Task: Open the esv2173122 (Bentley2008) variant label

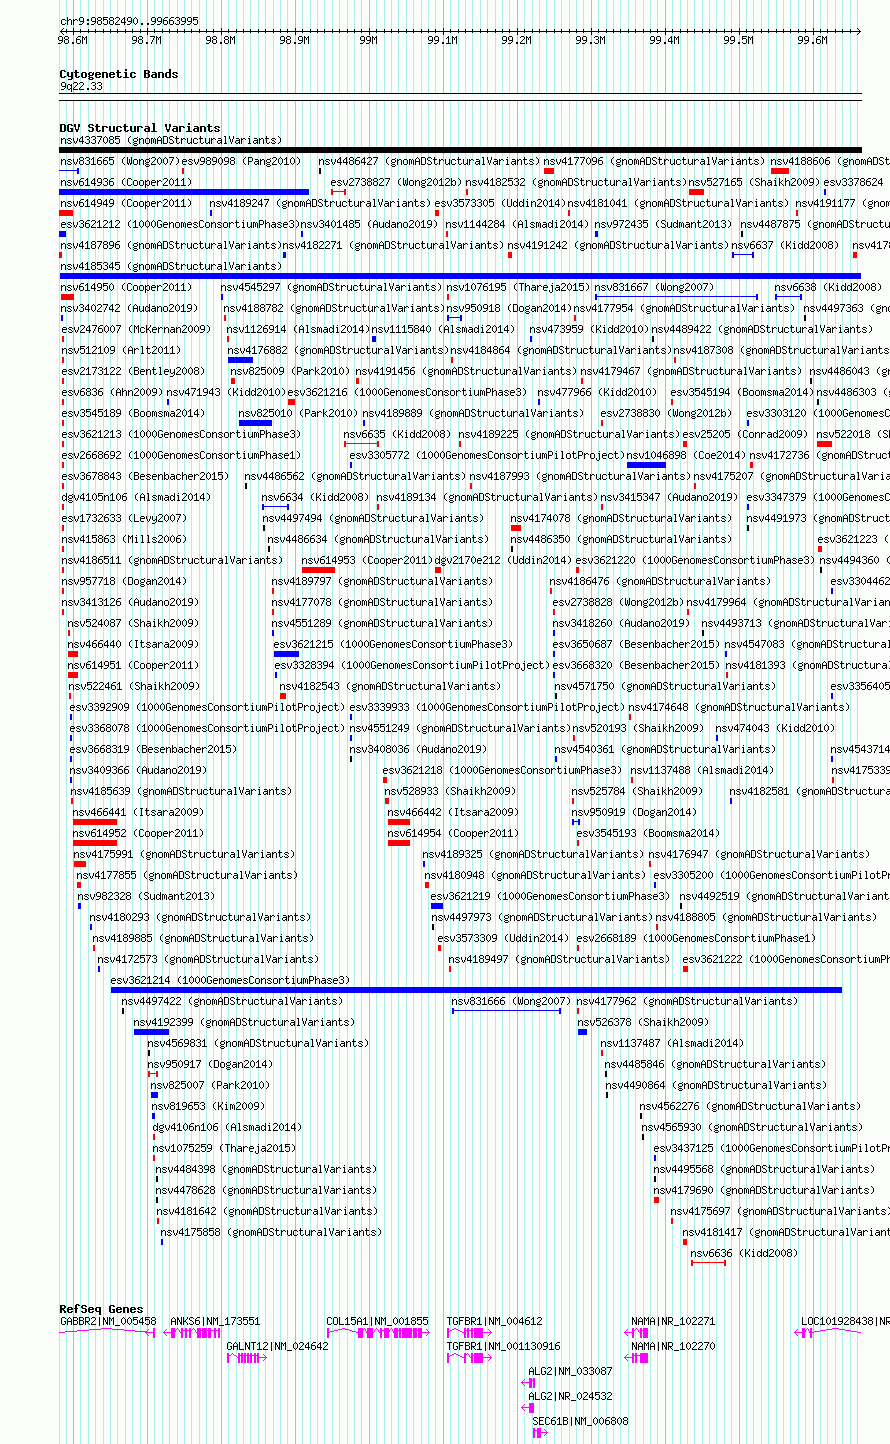Action: [x=132, y=371]
